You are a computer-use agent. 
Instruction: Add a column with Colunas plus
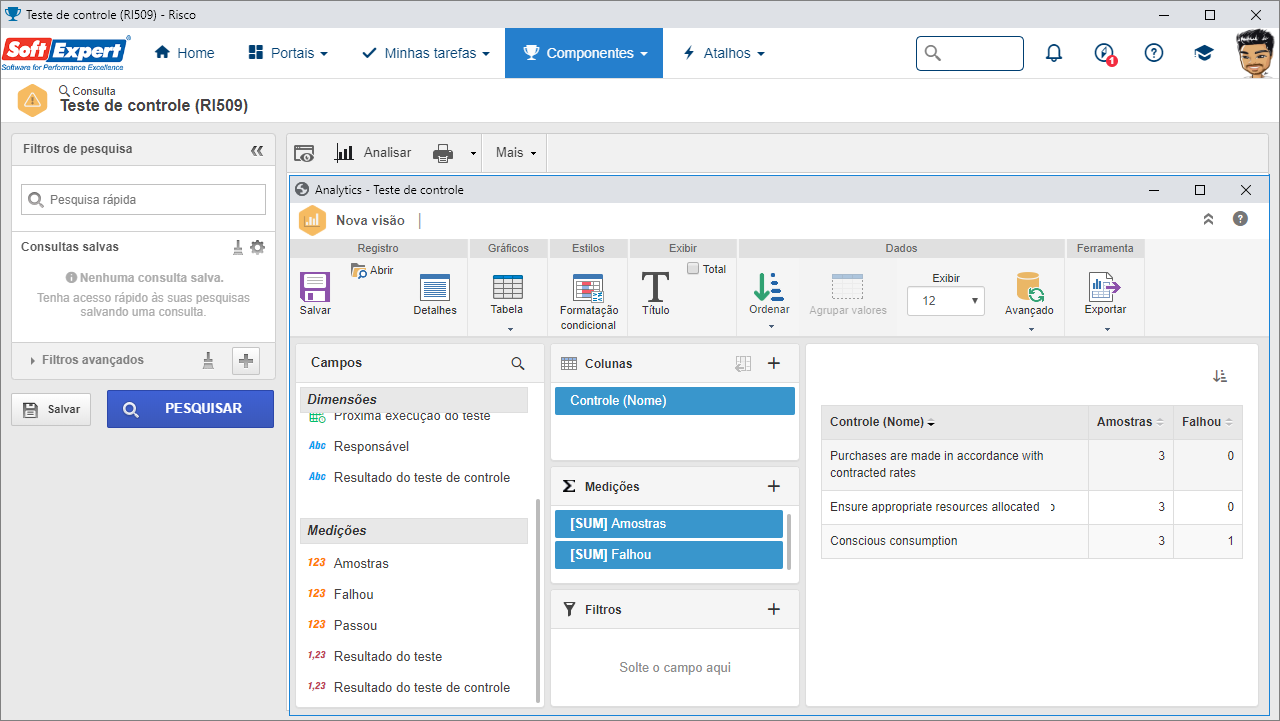[773, 363]
